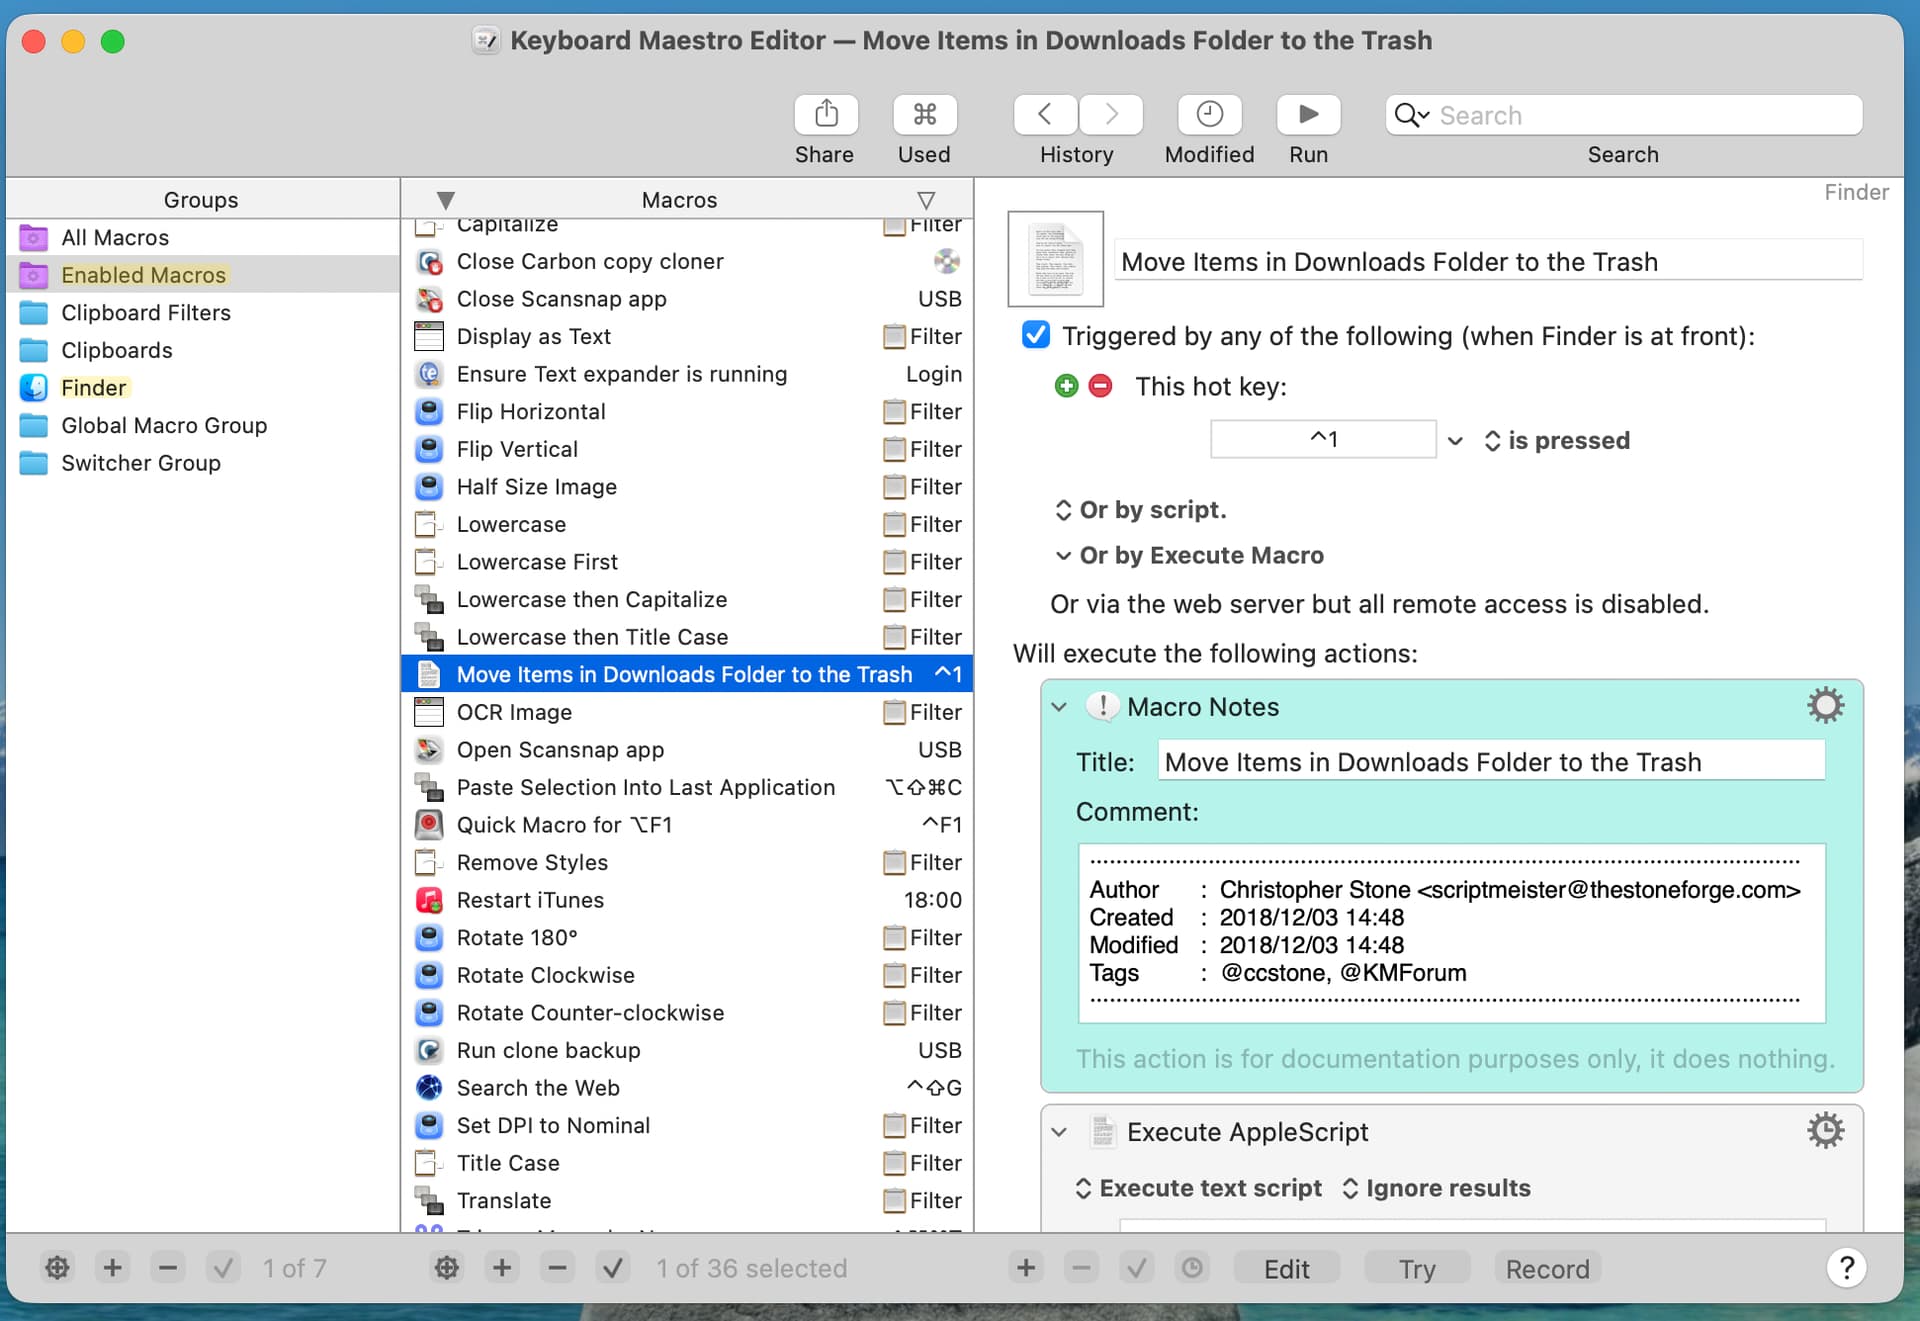Viewport: 1920px width, 1321px height.
Task: Toggle macro enable checkmark below Macros list
Action: tap(612, 1268)
